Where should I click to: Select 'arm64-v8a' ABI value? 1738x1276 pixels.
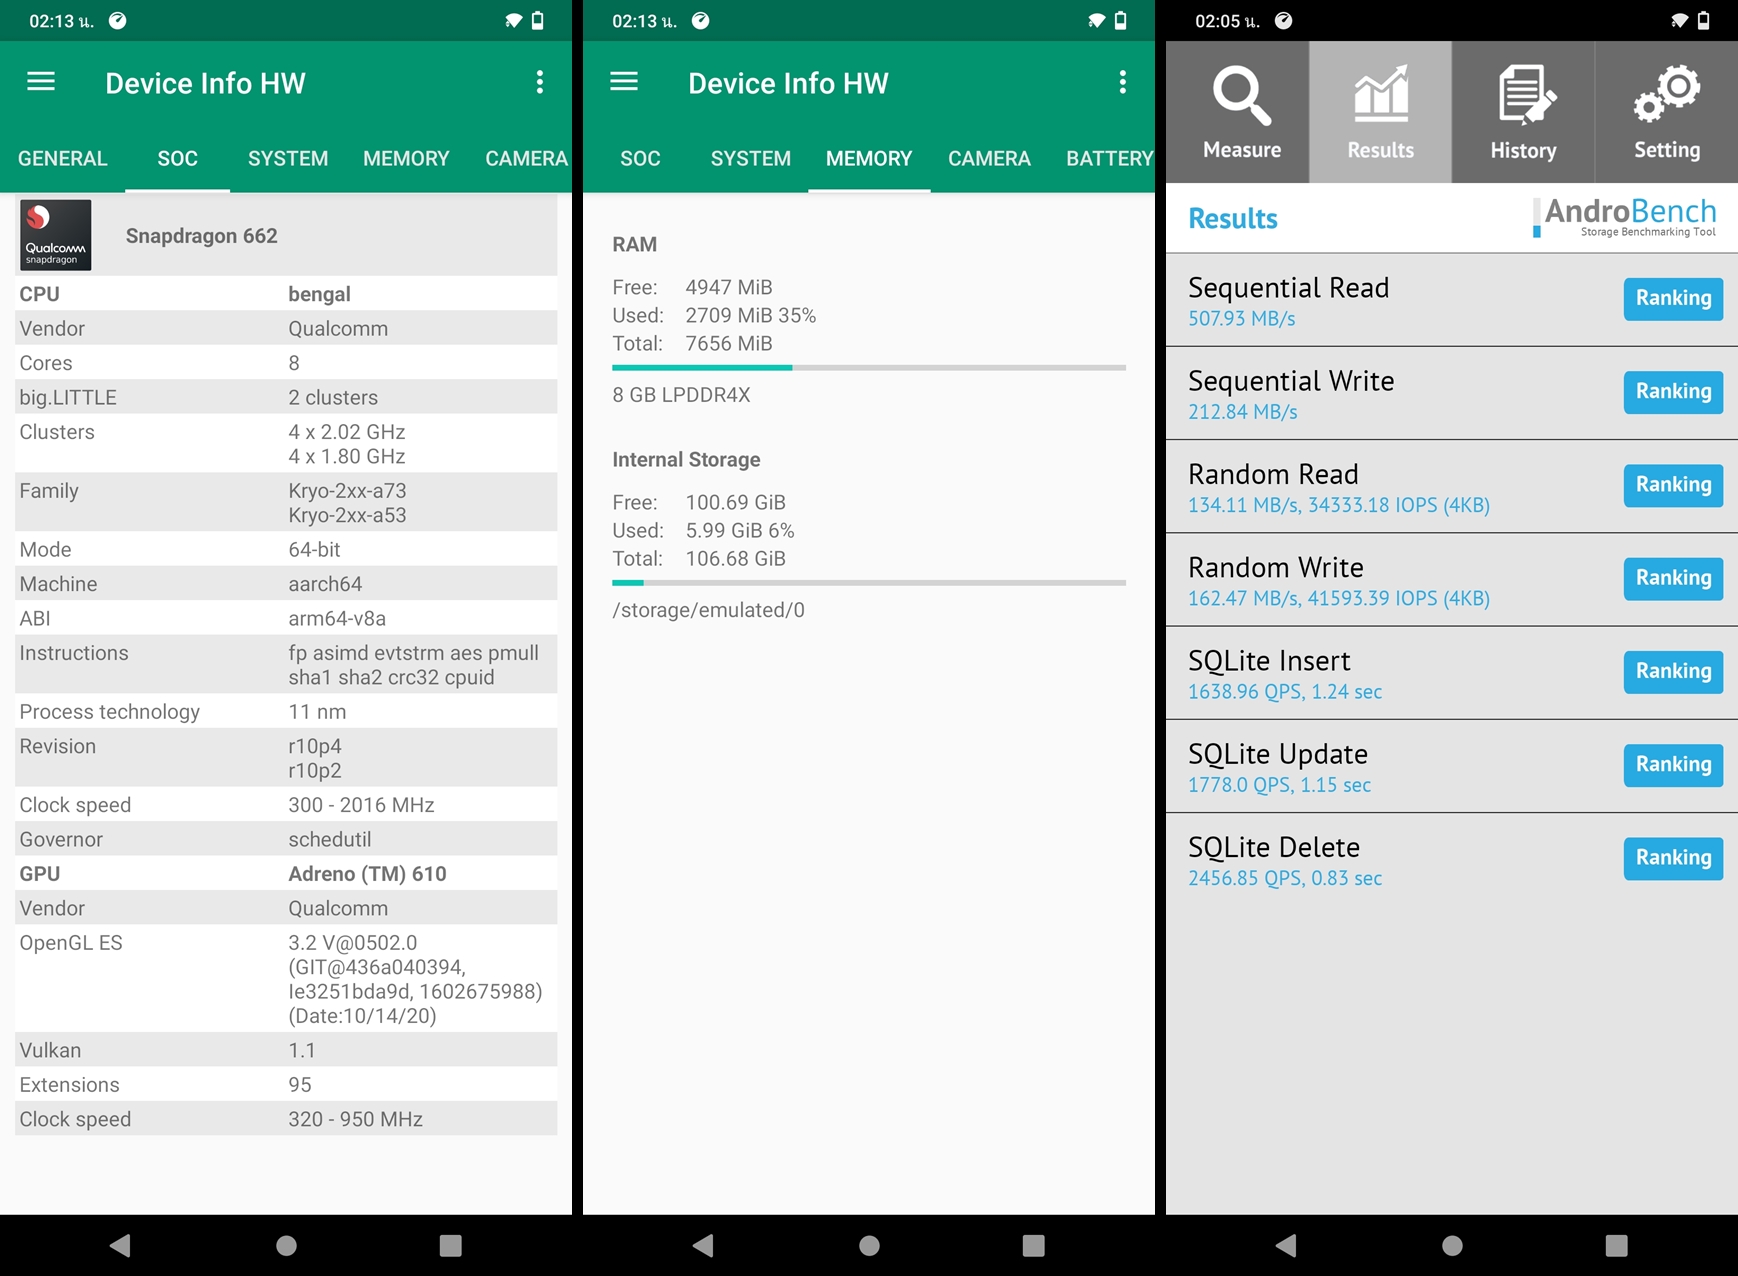[x=337, y=619]
